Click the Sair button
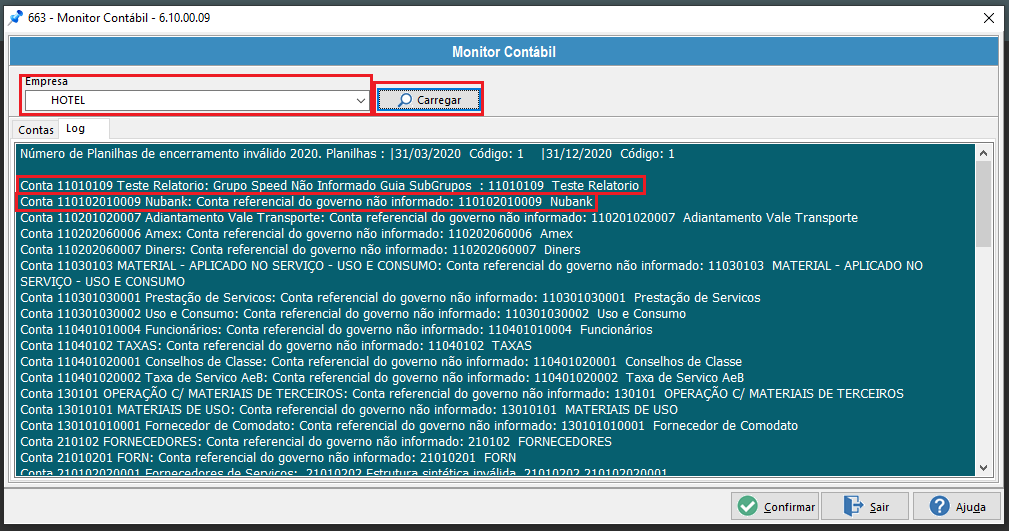This screenshot has width=1009, height=531. click(866, 507)
